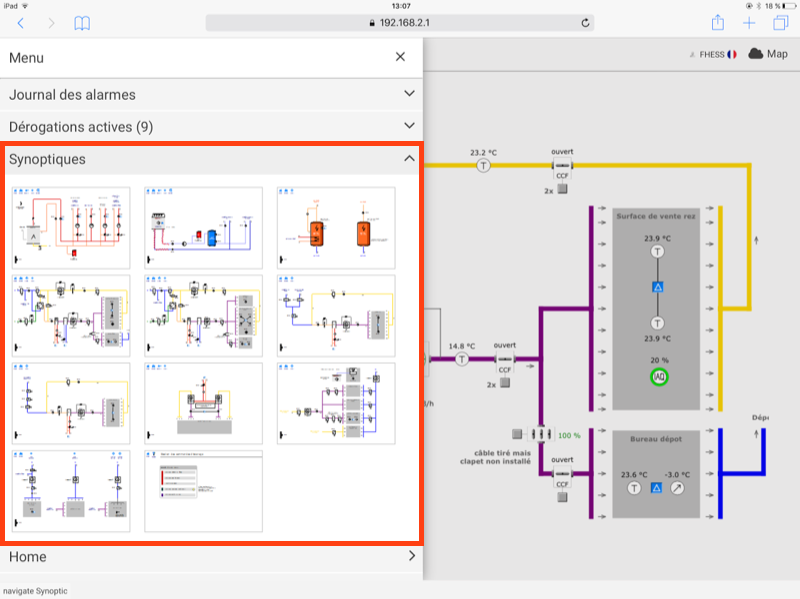This screenshot has width=800, height=599.
Task: Open a new tab with the plus icon
Action: point(749,23)
